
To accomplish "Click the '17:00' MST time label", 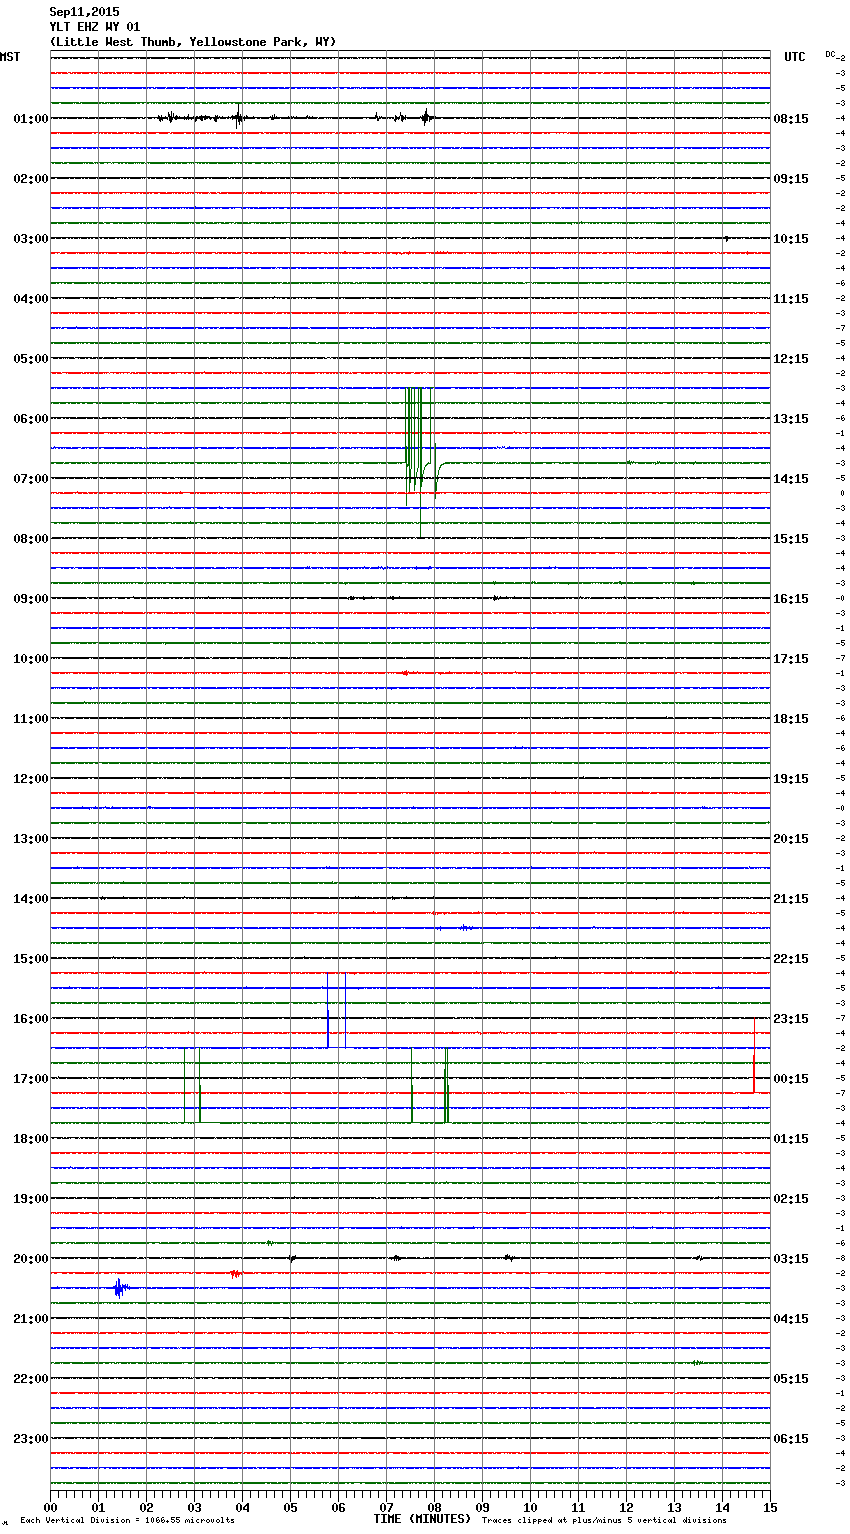I will point(31,1079).
